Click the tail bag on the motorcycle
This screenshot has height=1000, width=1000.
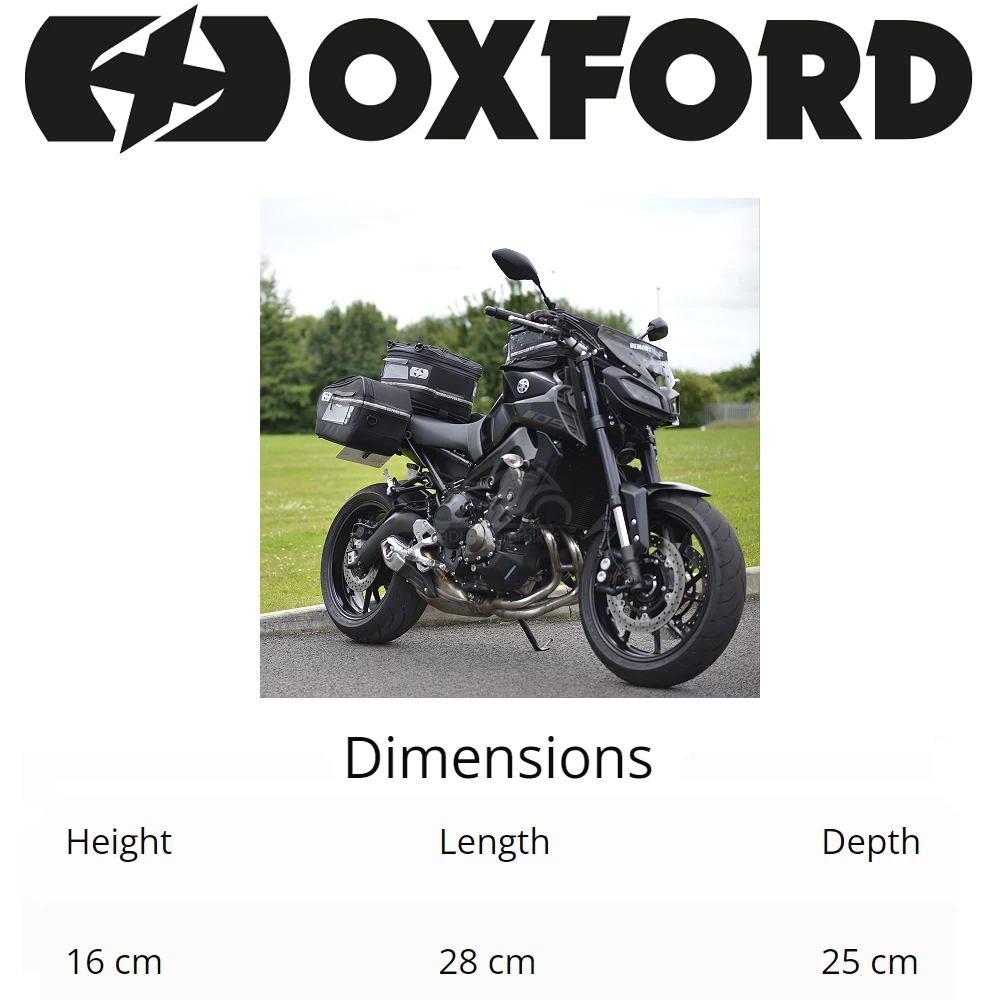pyautogui.click(x=431, y=376)
